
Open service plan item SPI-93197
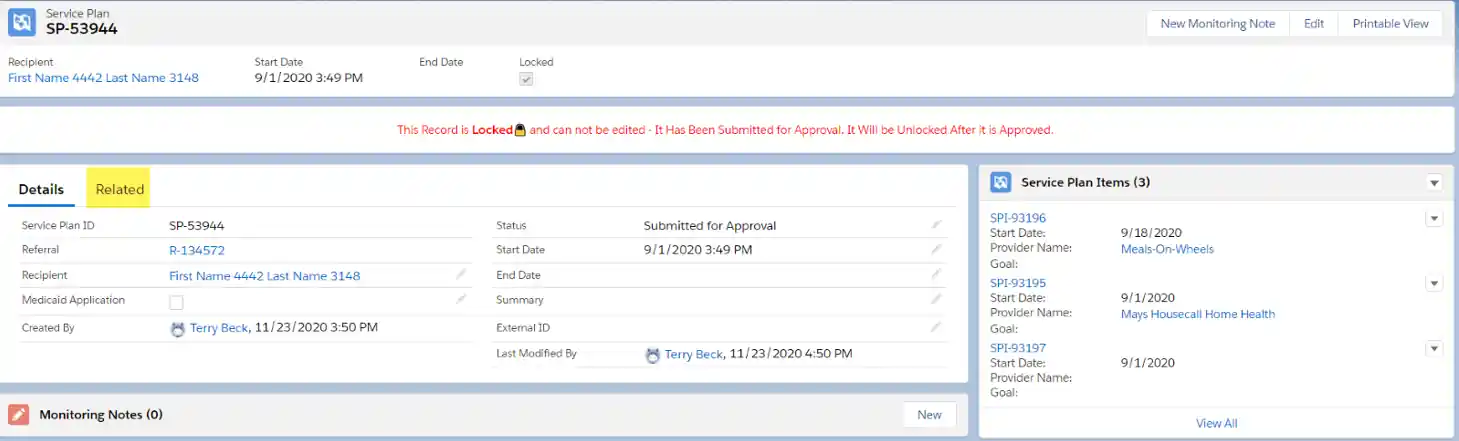coord(1018,348)
